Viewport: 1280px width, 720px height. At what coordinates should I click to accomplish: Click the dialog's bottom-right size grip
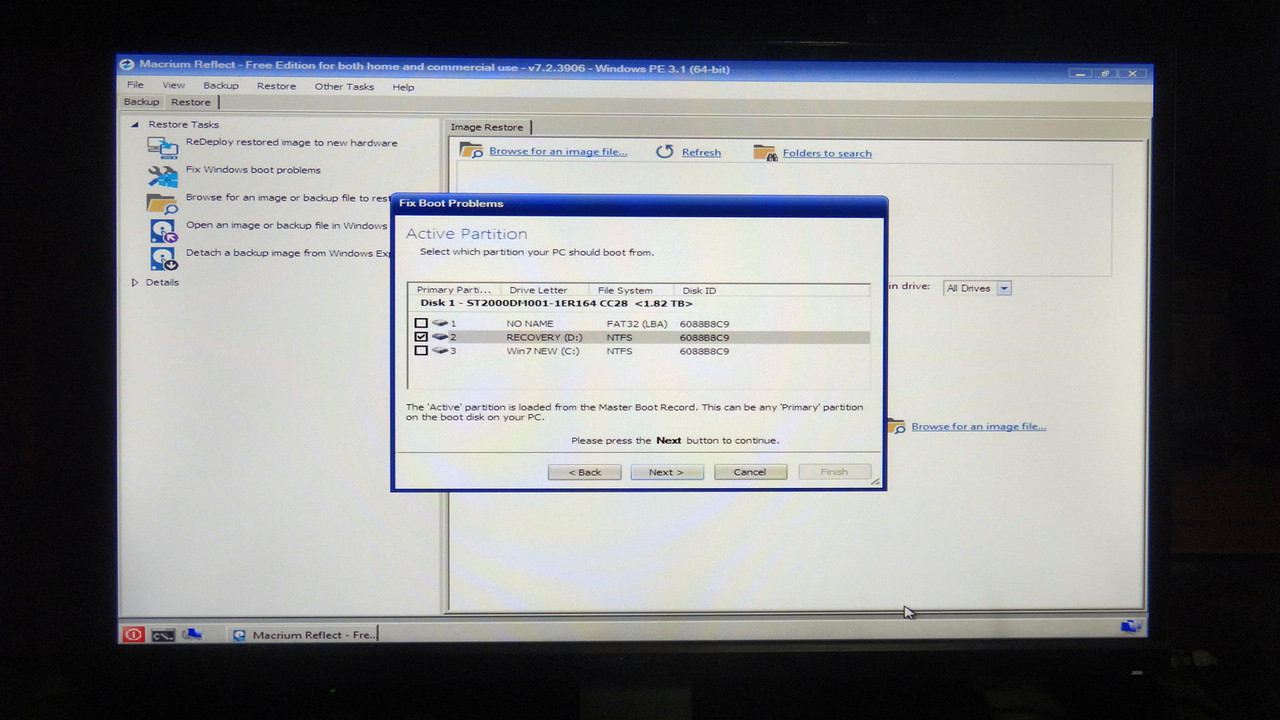(876, 482)
